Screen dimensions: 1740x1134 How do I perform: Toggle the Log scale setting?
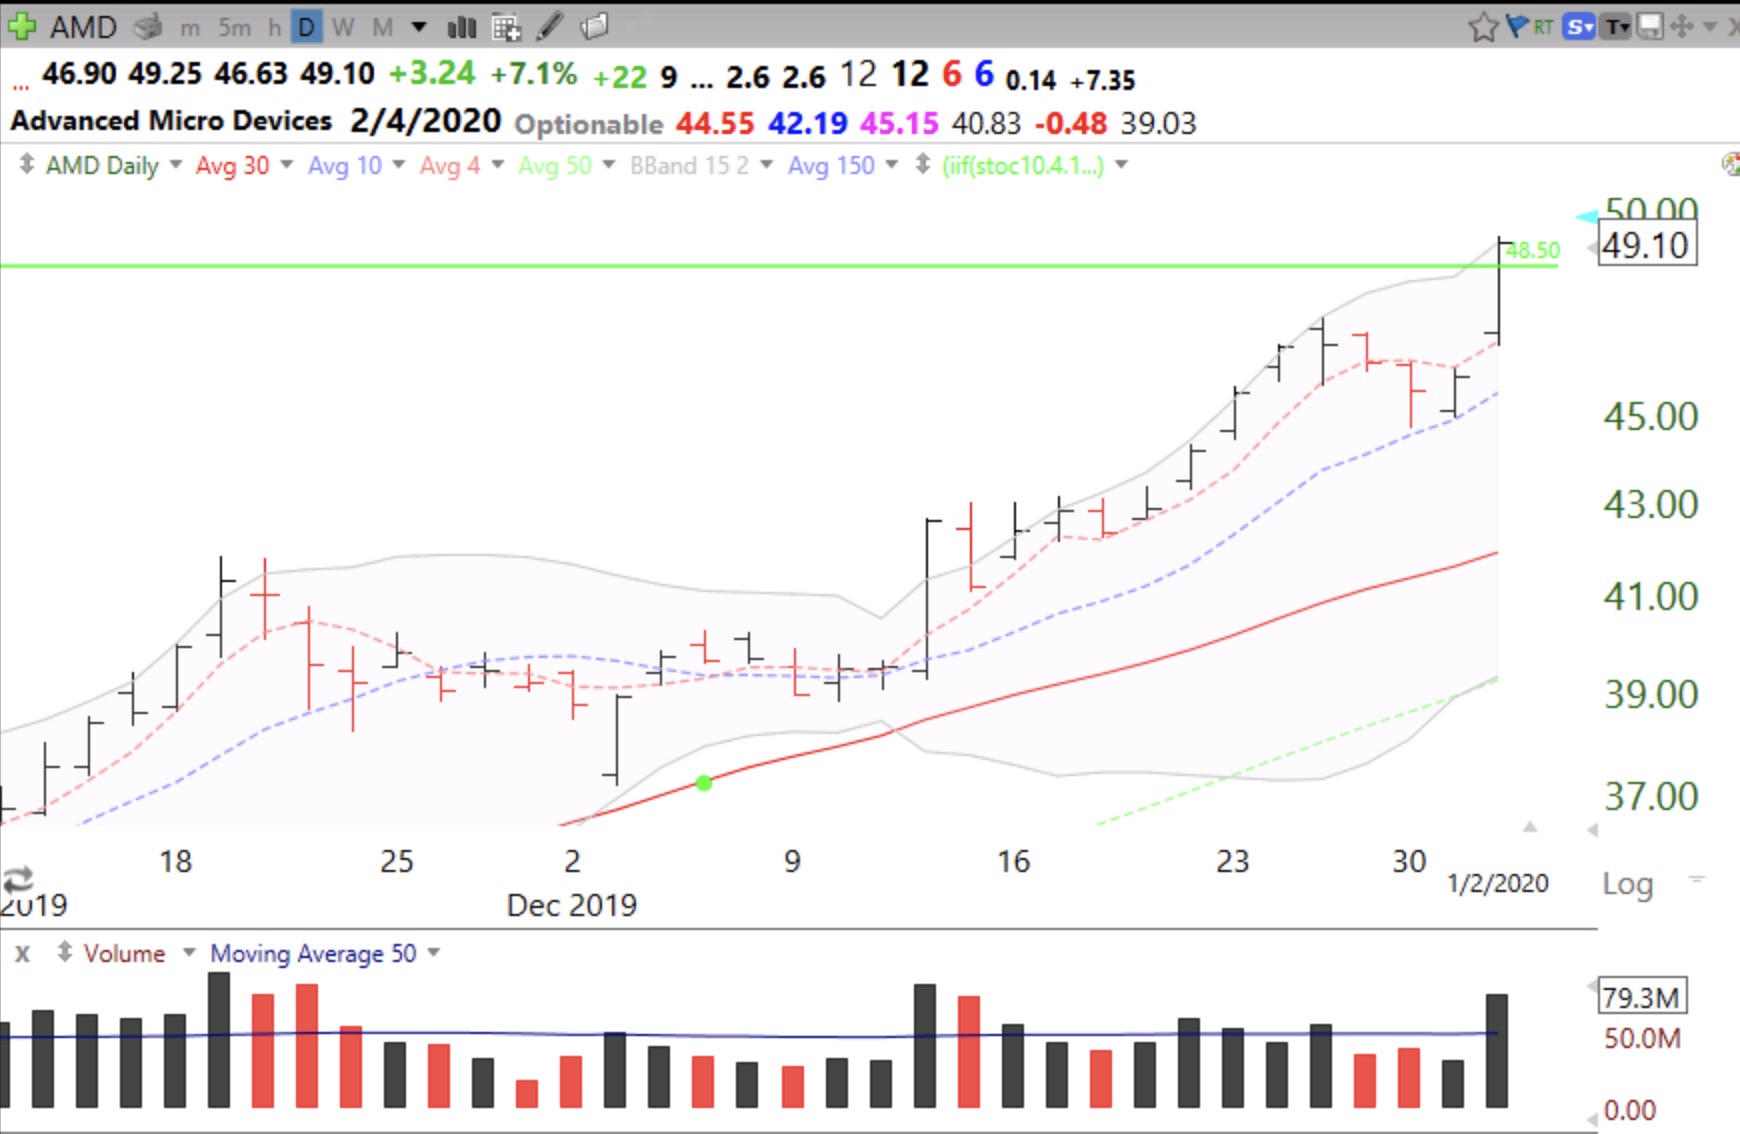1628,884
